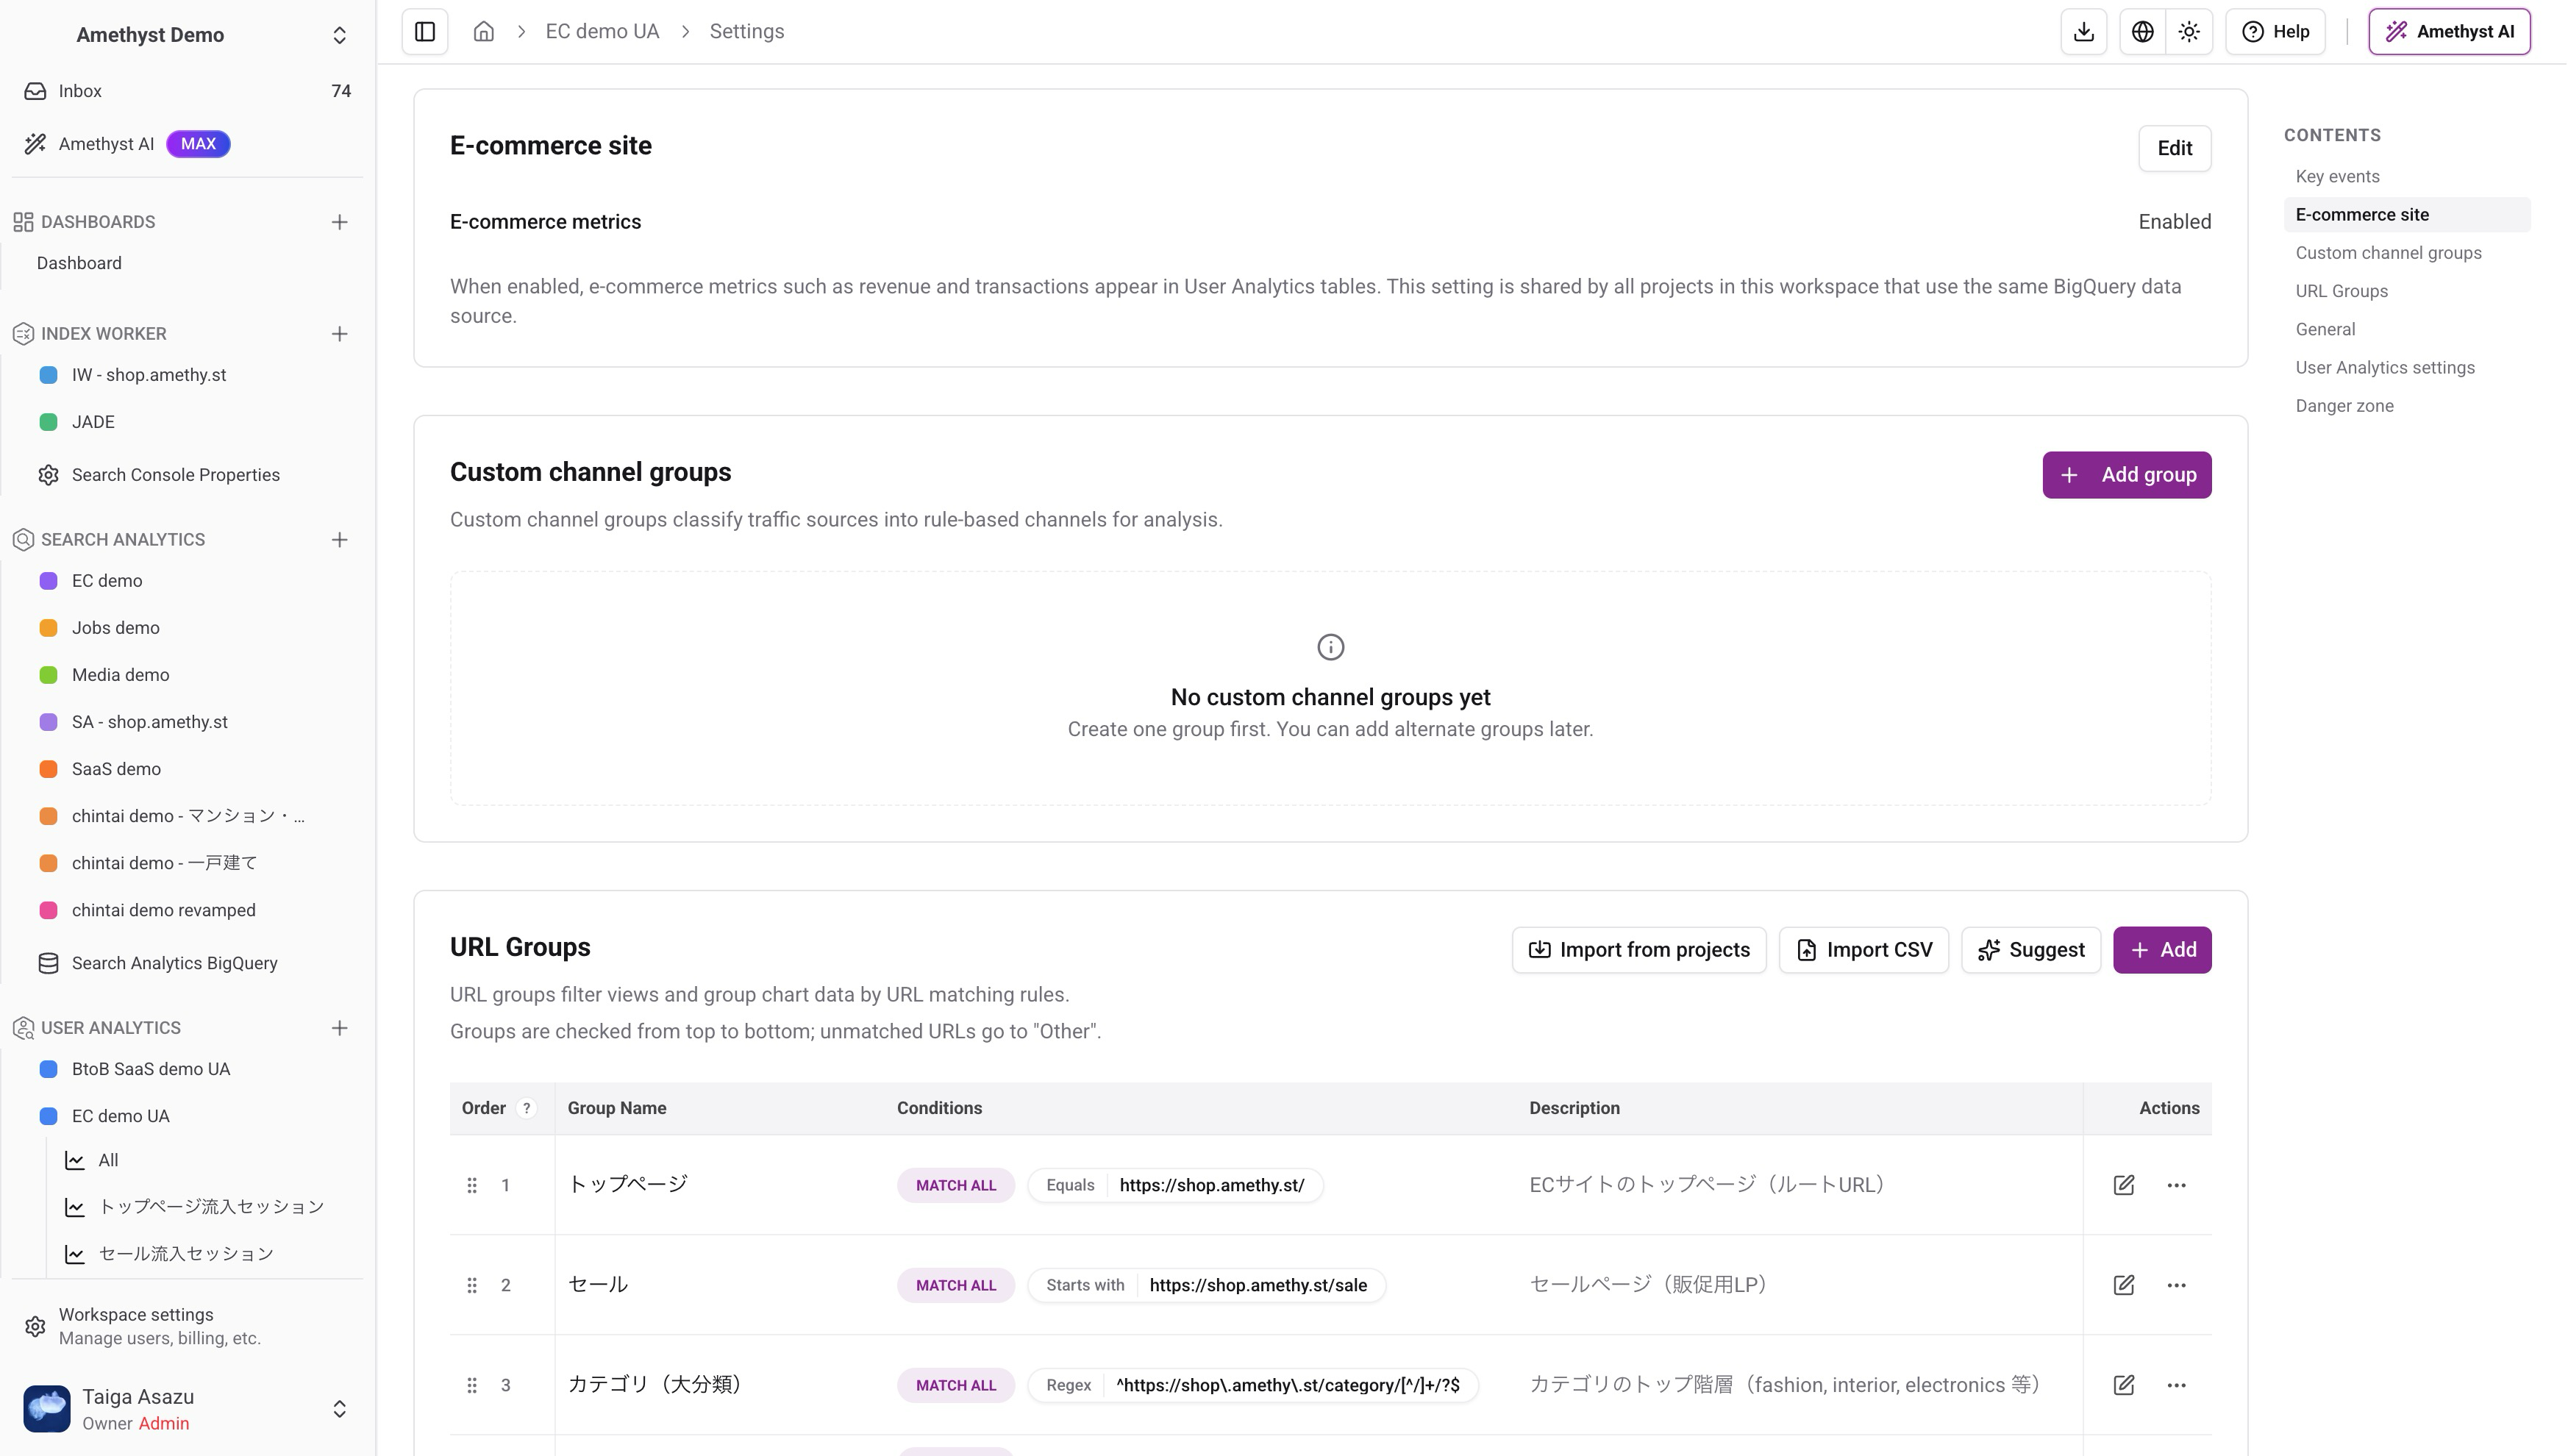The width and height of the screenshot is (2568, 1456).
Task: Add a new dashboard plus icon
Action: pos(339,222)
